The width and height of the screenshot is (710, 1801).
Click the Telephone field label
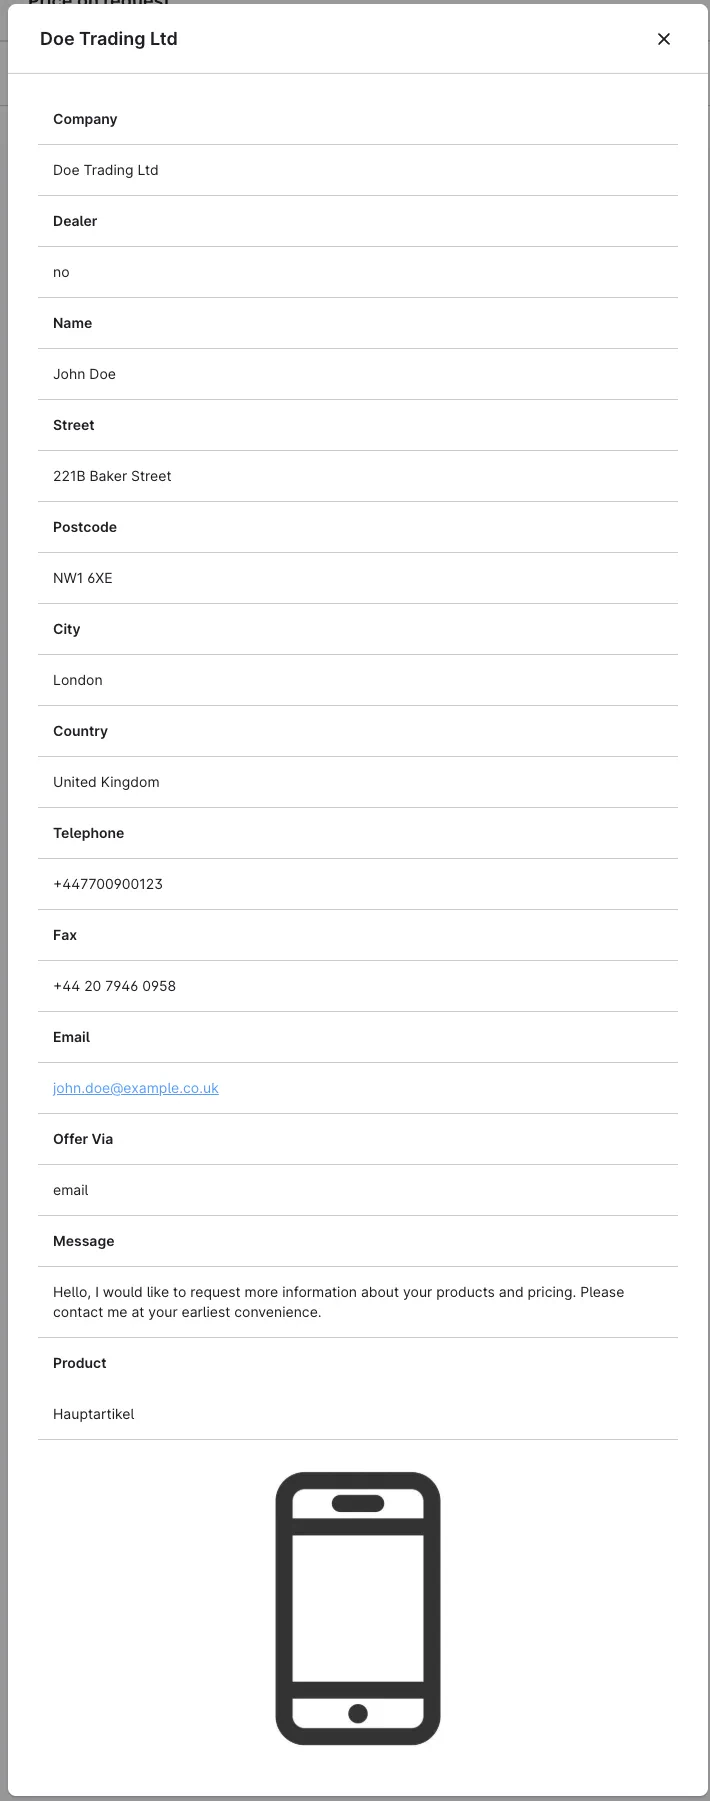pos(89,833)
